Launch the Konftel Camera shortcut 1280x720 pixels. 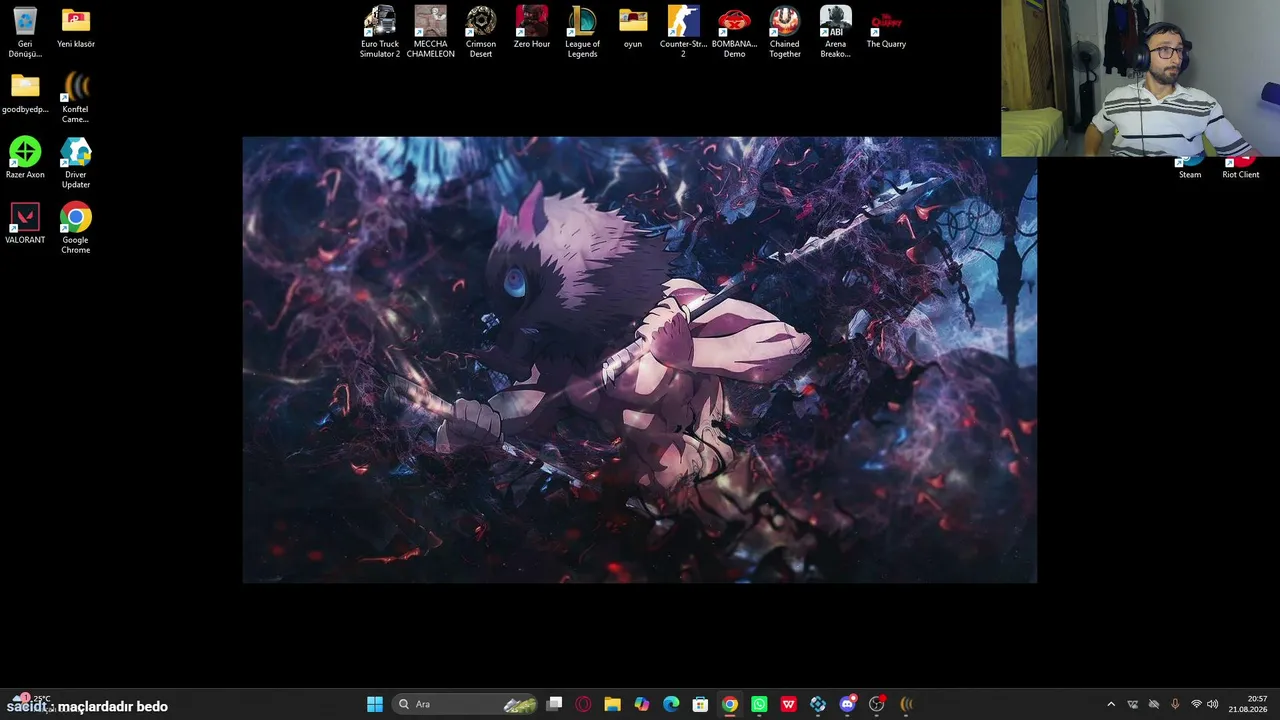[76, 98]
